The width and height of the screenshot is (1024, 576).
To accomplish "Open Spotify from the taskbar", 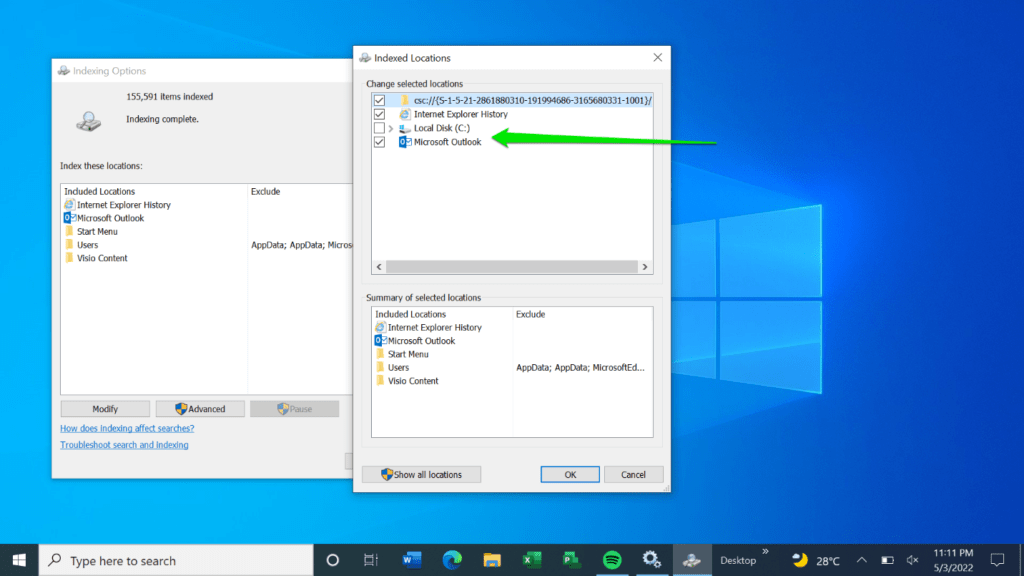I will tap(613, 559).
